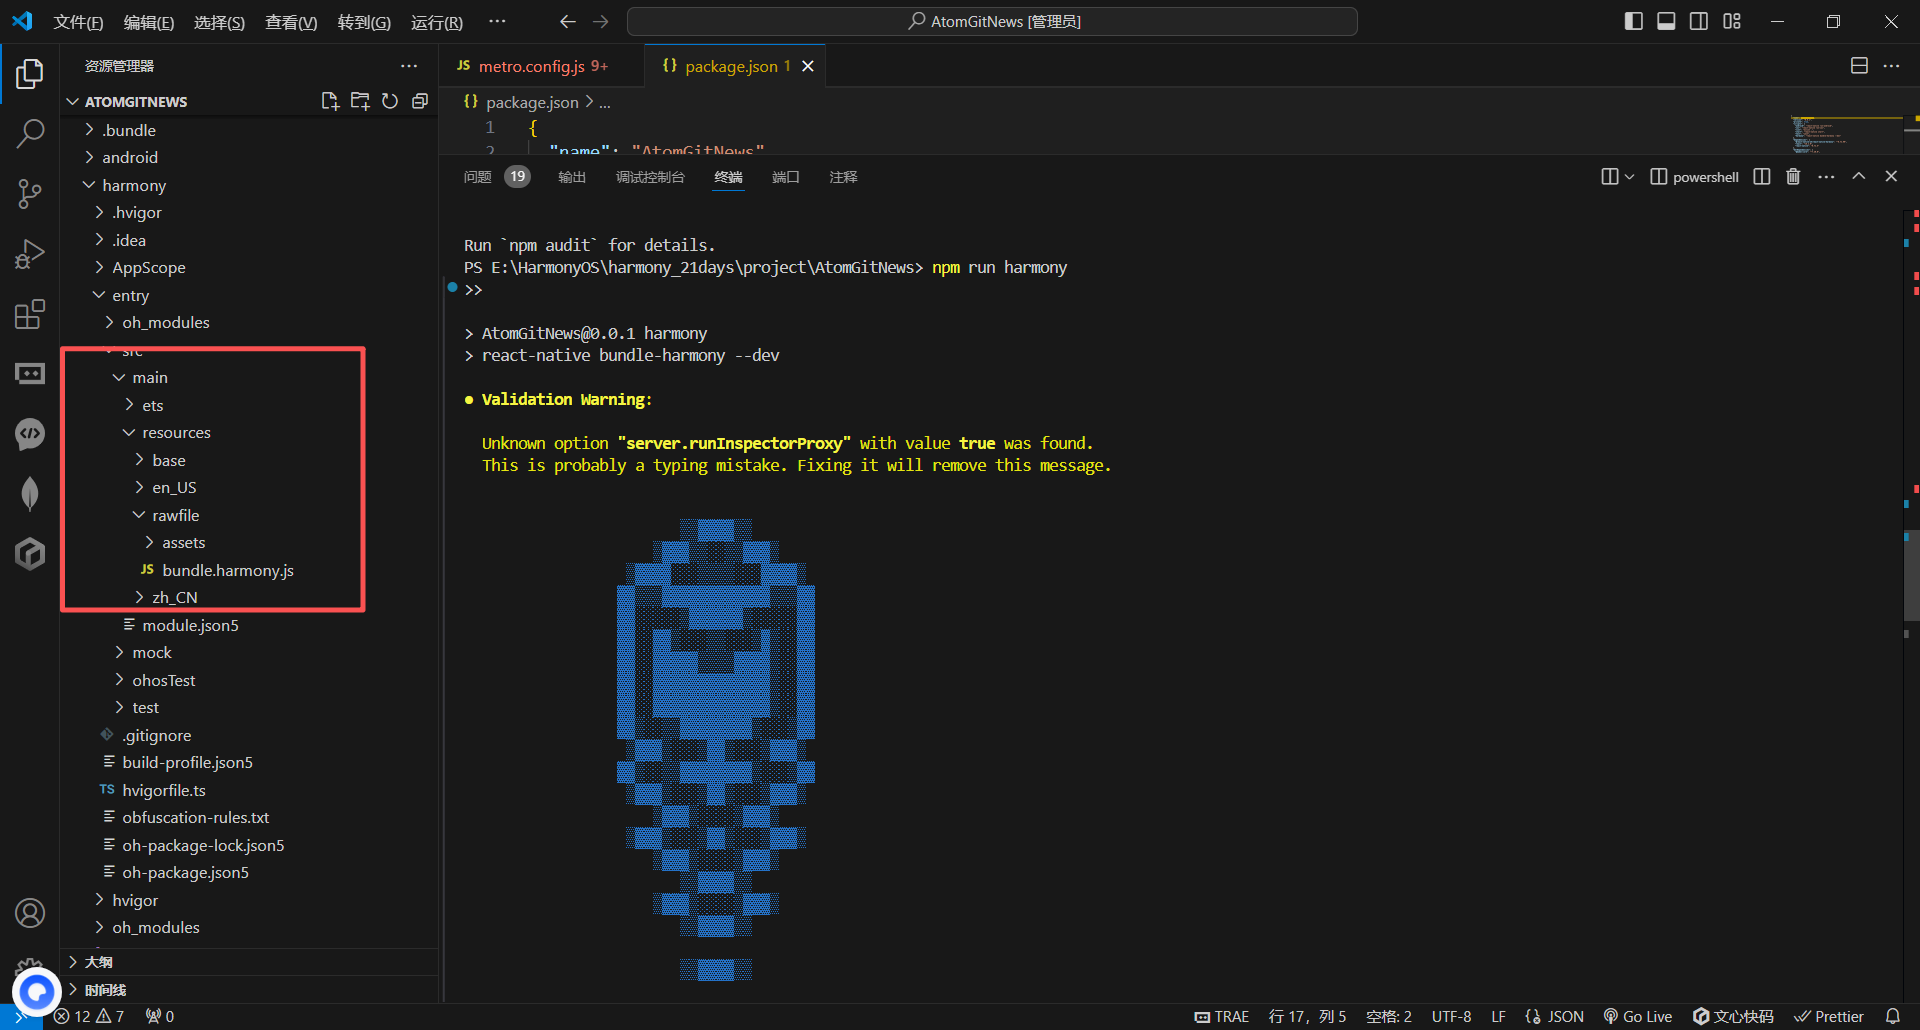Open the Extensions view
1920x1030 pixels.
[x=30, y=314]
